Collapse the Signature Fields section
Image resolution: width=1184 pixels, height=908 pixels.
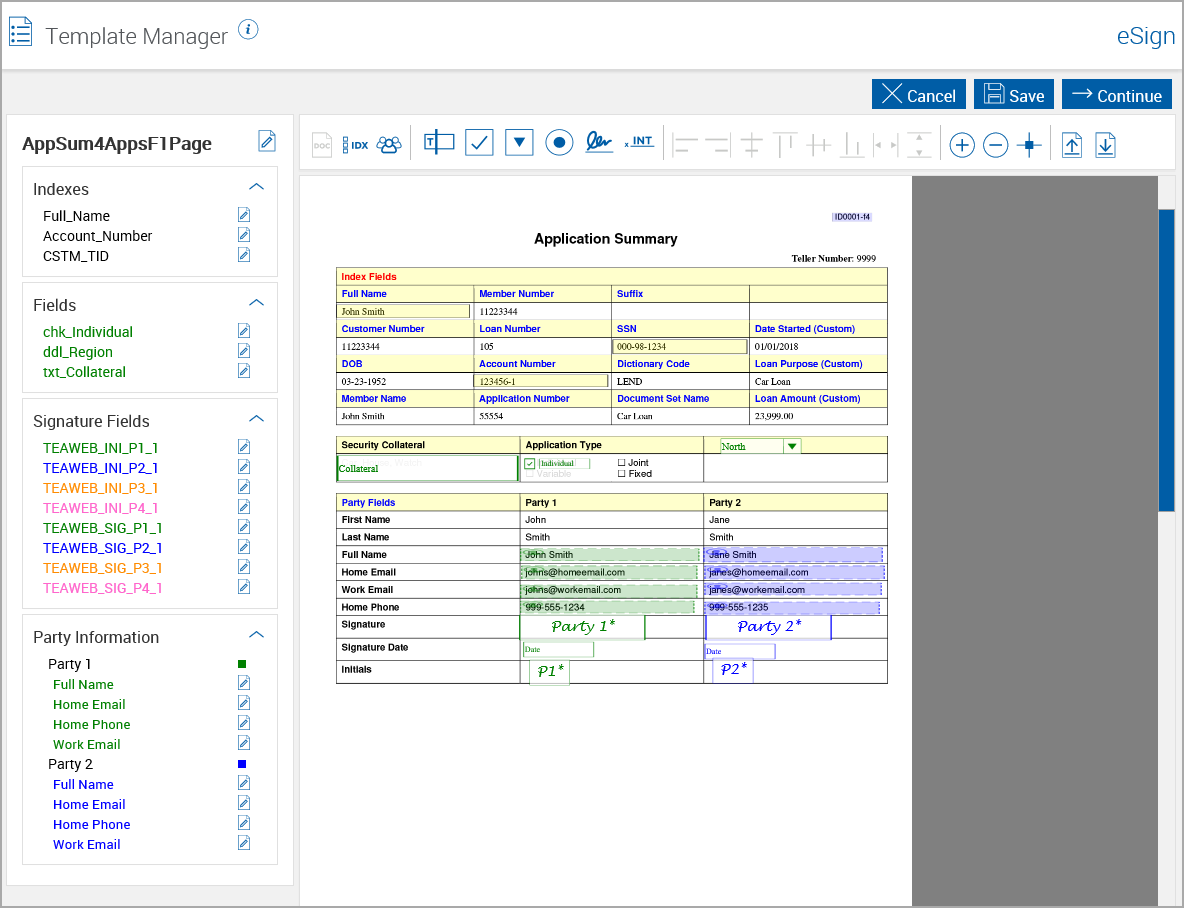coord(257,418)
